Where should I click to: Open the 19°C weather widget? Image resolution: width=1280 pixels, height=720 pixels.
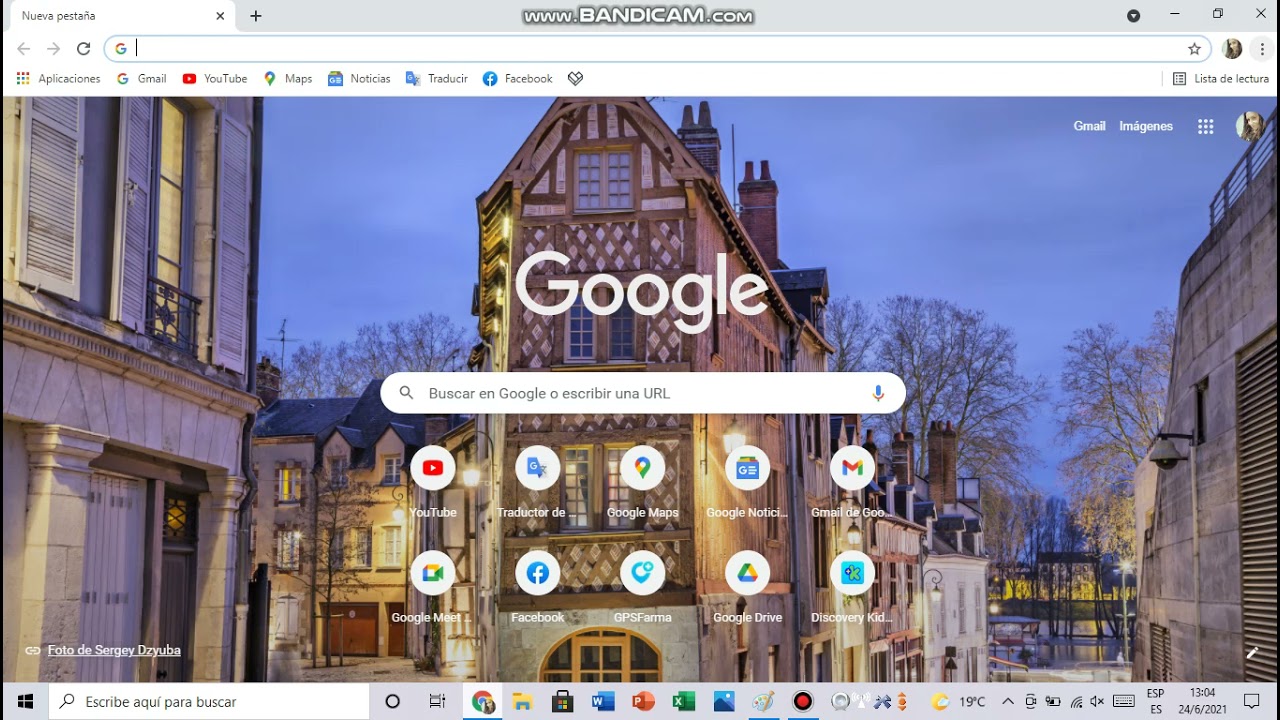point(957,701)
